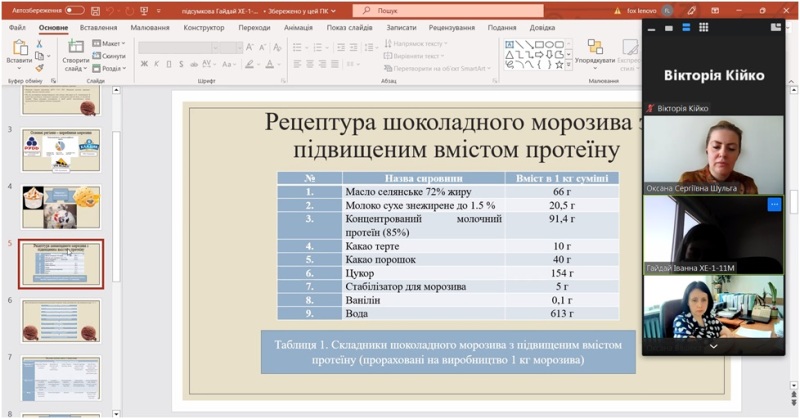Click the Align text left icon

(297, 64)
